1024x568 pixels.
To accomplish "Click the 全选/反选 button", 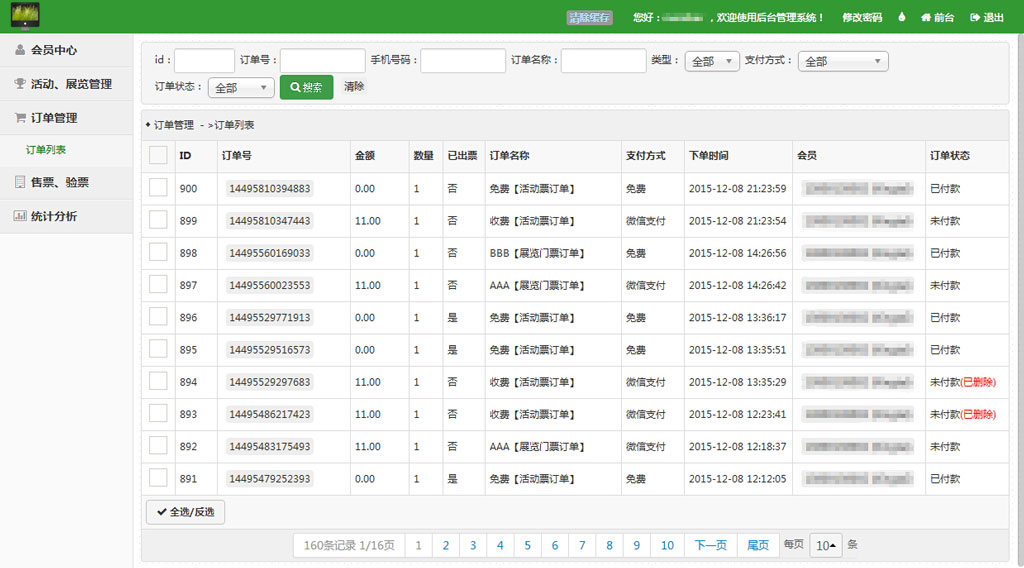I will pyautogui.click(x=185, y=512).
